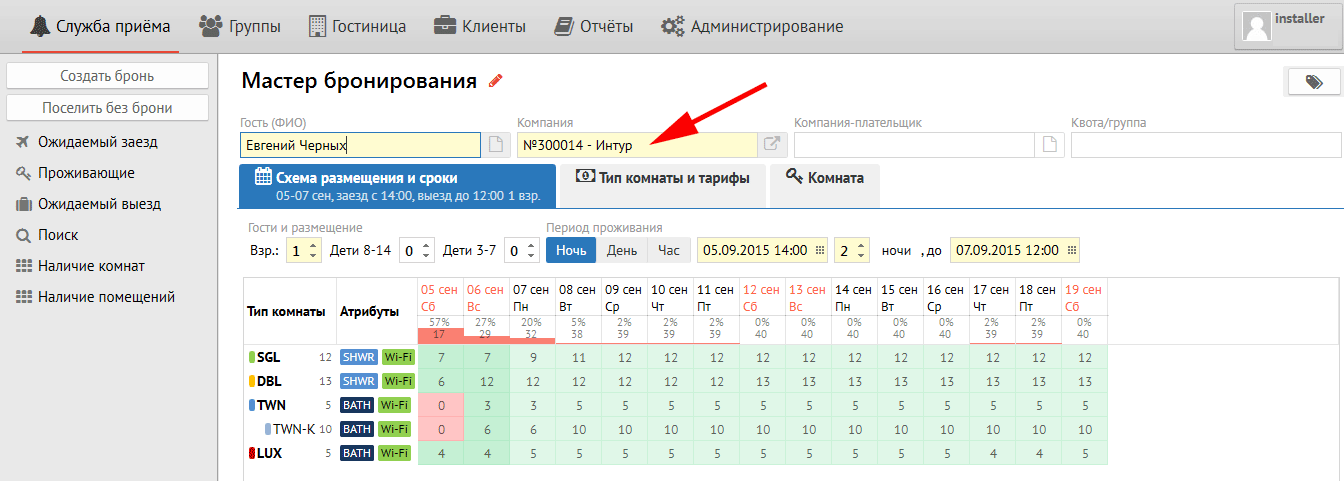Click the Дети 8-14 stepper
Image resolution: width=1344 pixels, height=481 pixels.
(417, 250)
